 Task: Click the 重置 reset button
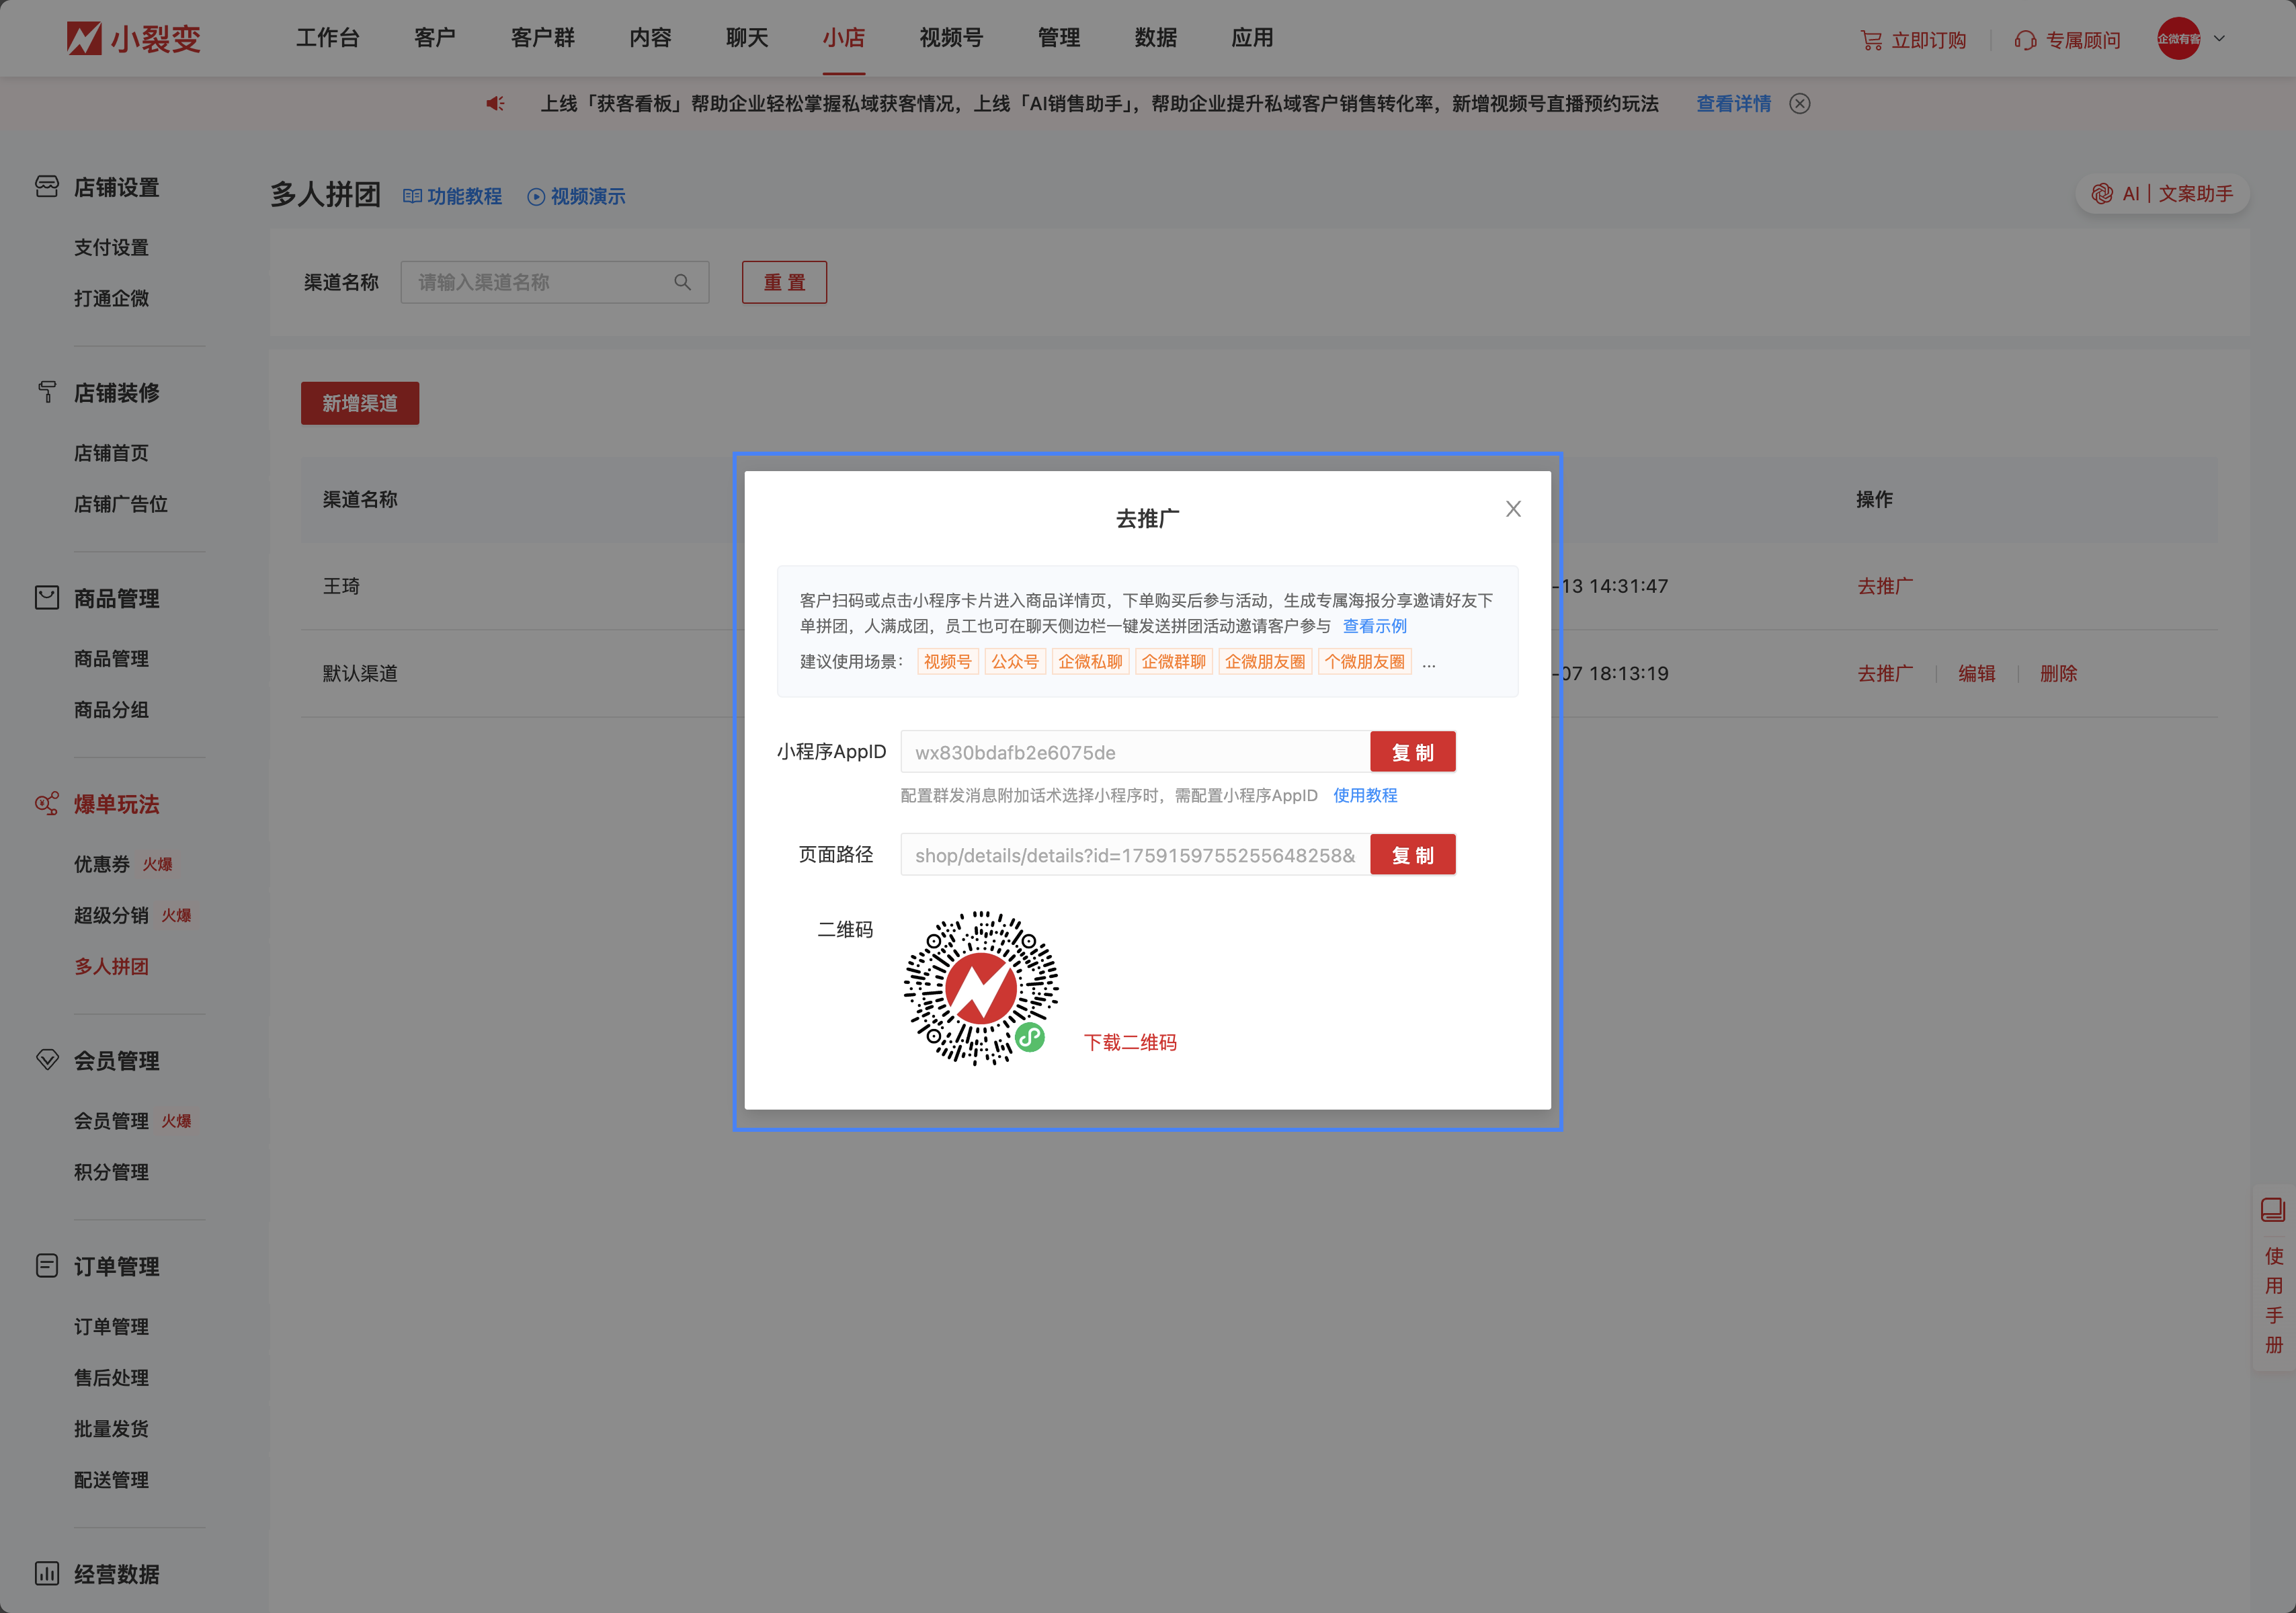click(784, 282)
